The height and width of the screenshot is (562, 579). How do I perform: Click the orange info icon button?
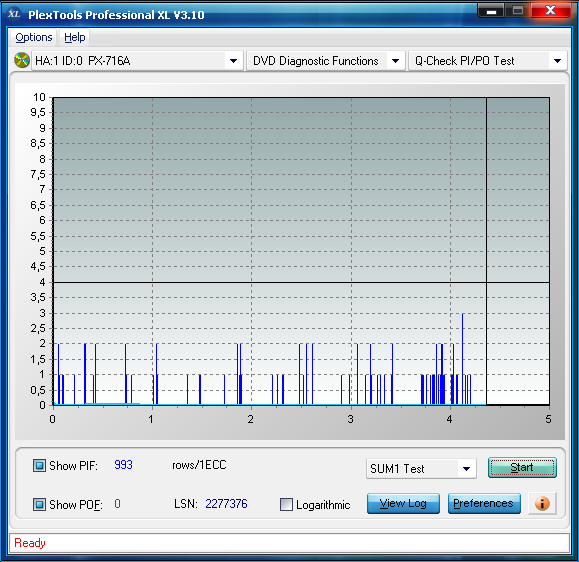(542, 503)
